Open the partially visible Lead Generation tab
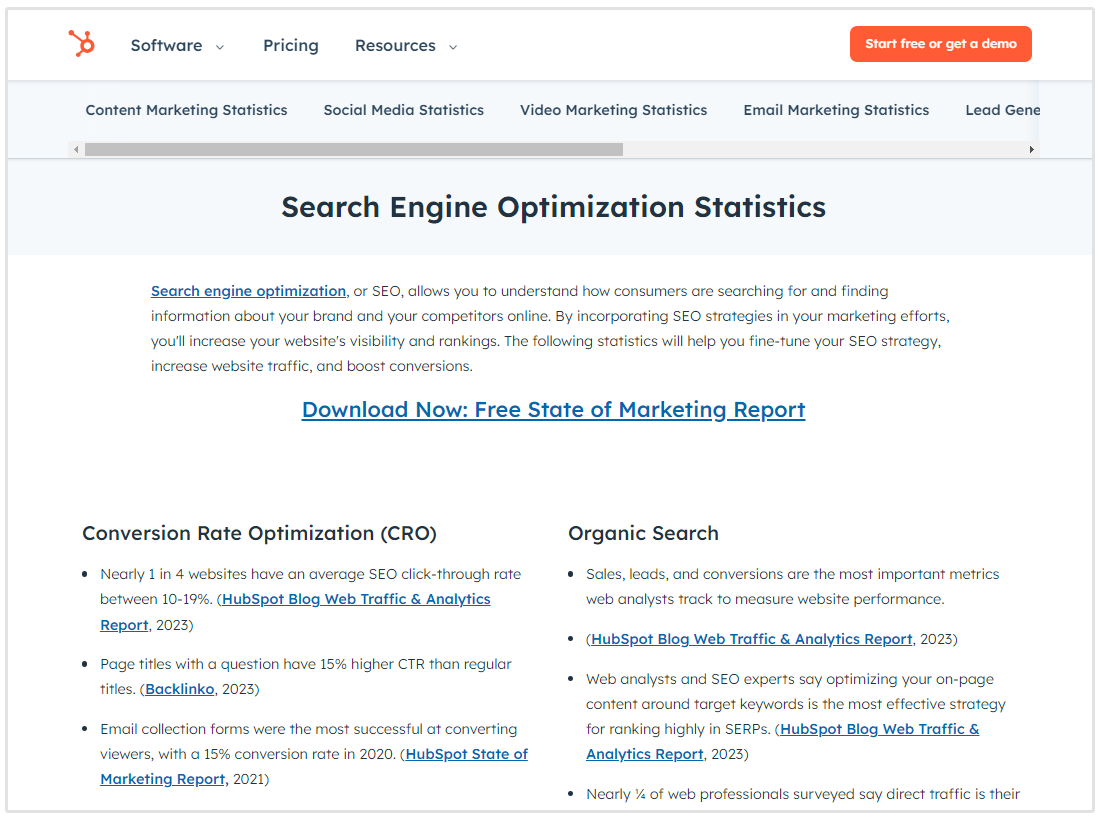Screen dimensions: 1100x820 tap(1002, 110)
